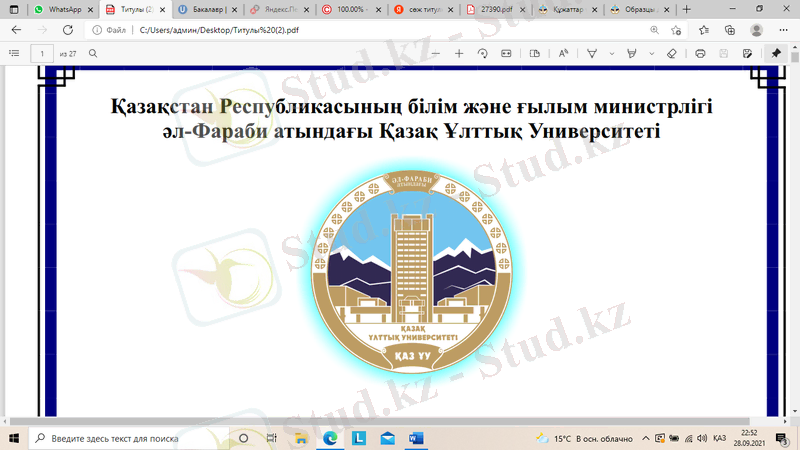Viewport: 800px width, 450px height.
Task: Rotate the PDF page
Action: click(483, 53)
